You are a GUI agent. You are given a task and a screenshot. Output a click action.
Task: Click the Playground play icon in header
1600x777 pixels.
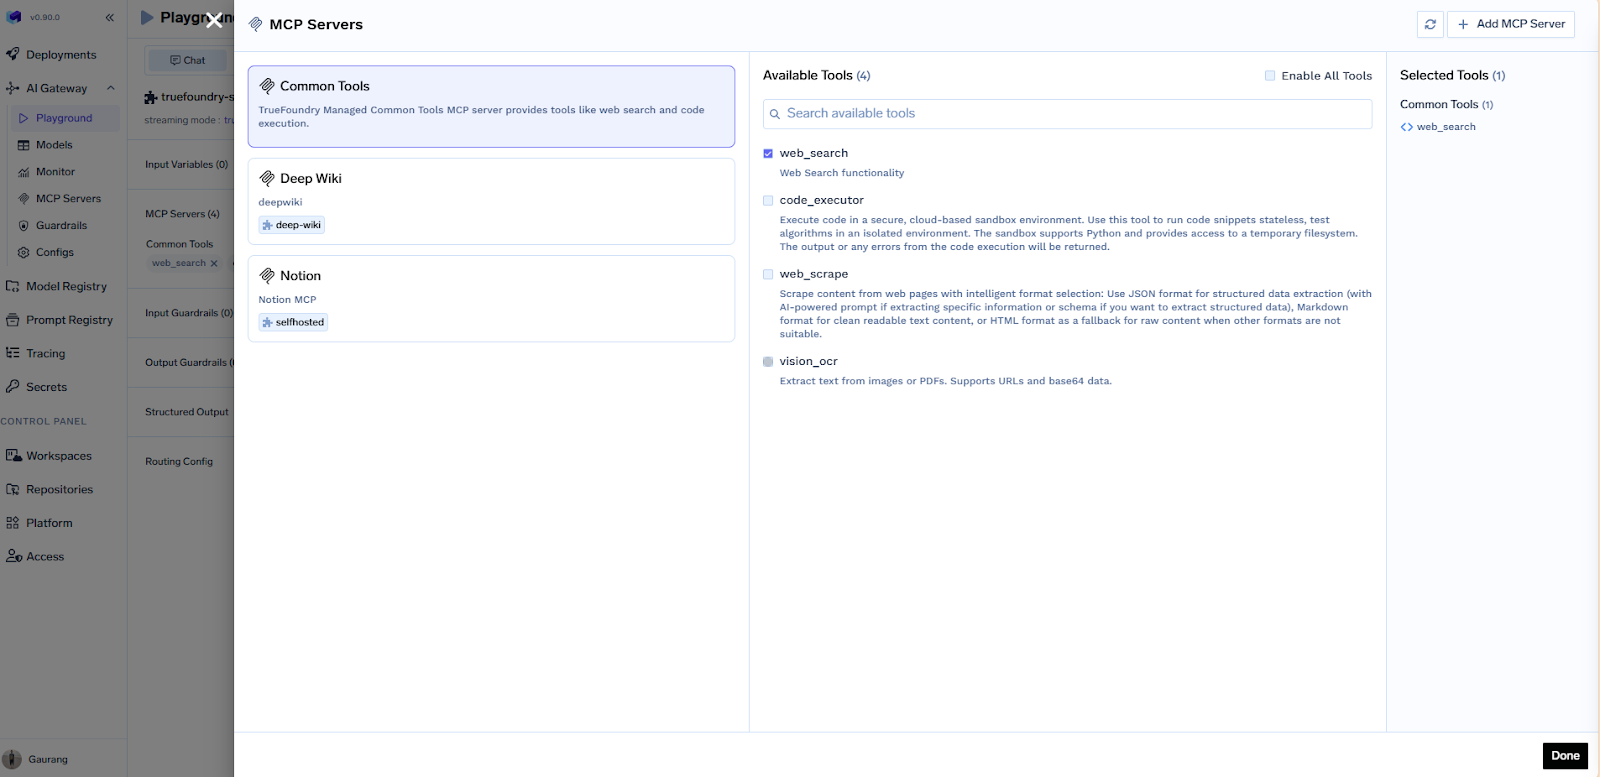[x=147, y=17]
